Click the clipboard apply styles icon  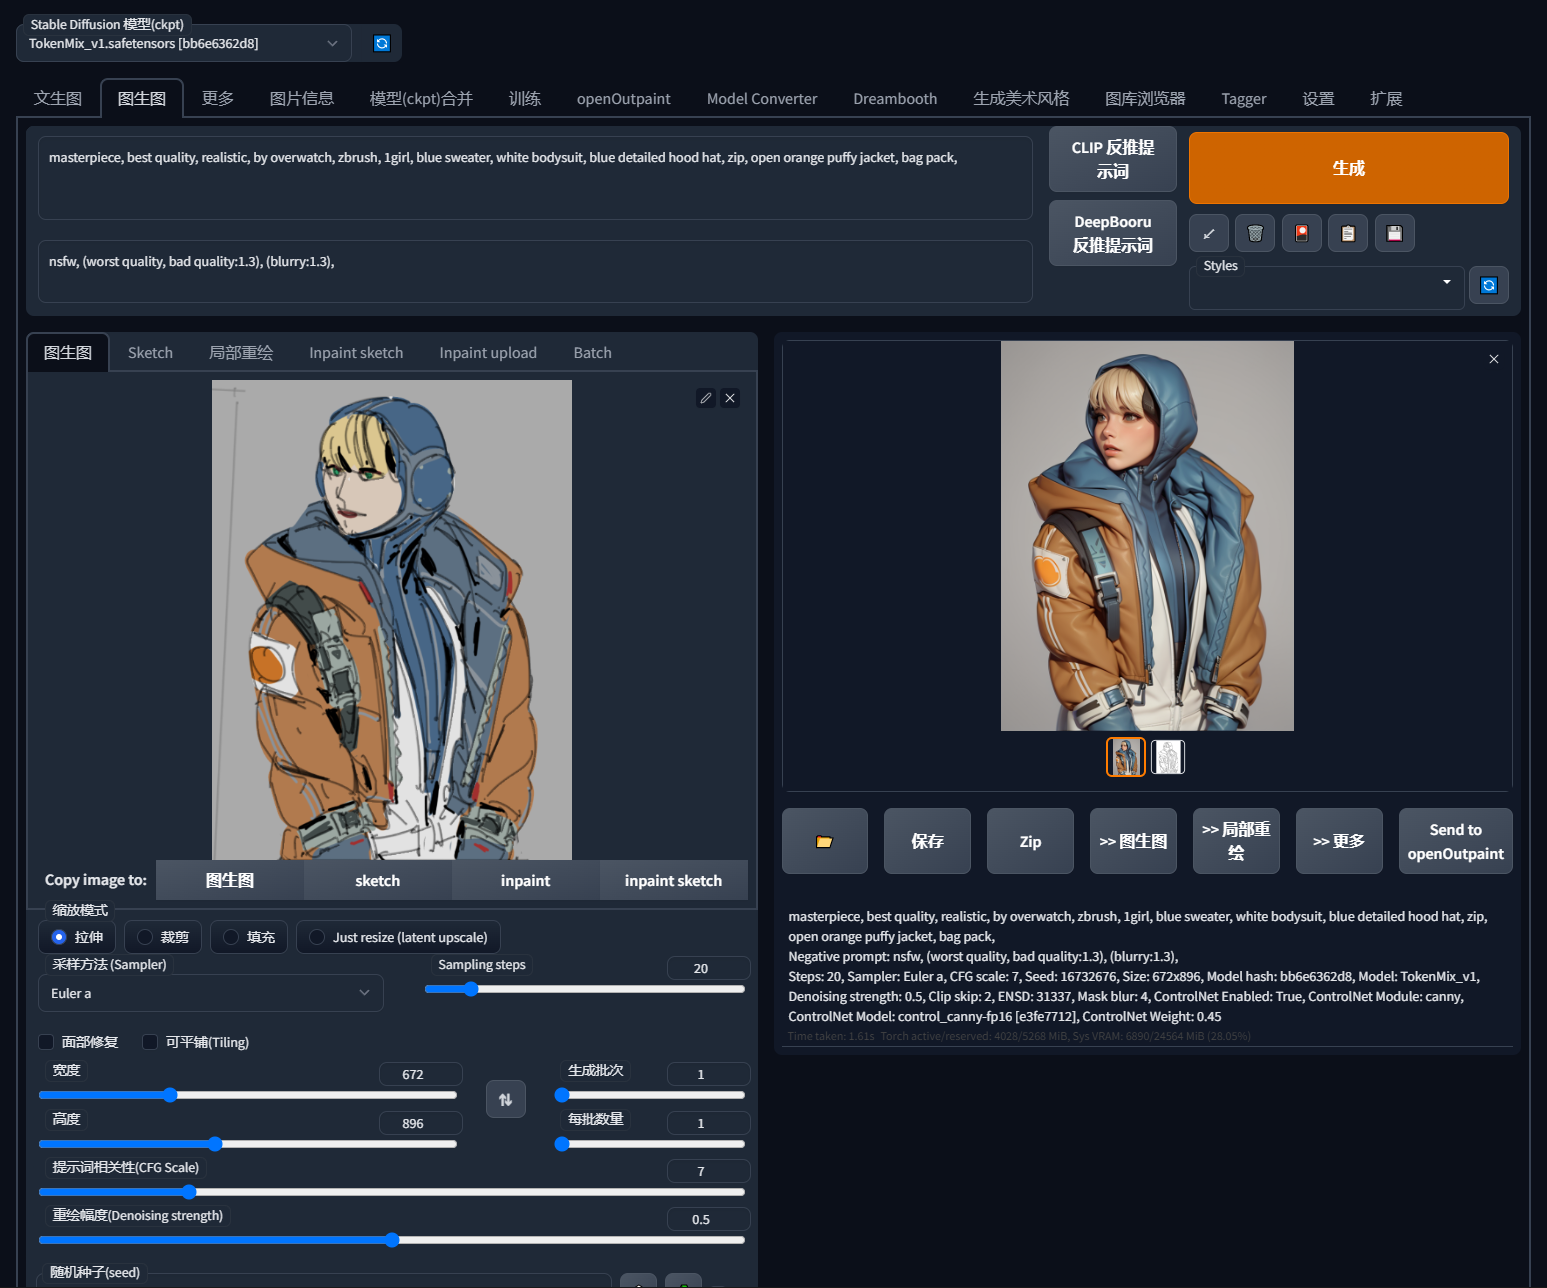click(1348, 234)
